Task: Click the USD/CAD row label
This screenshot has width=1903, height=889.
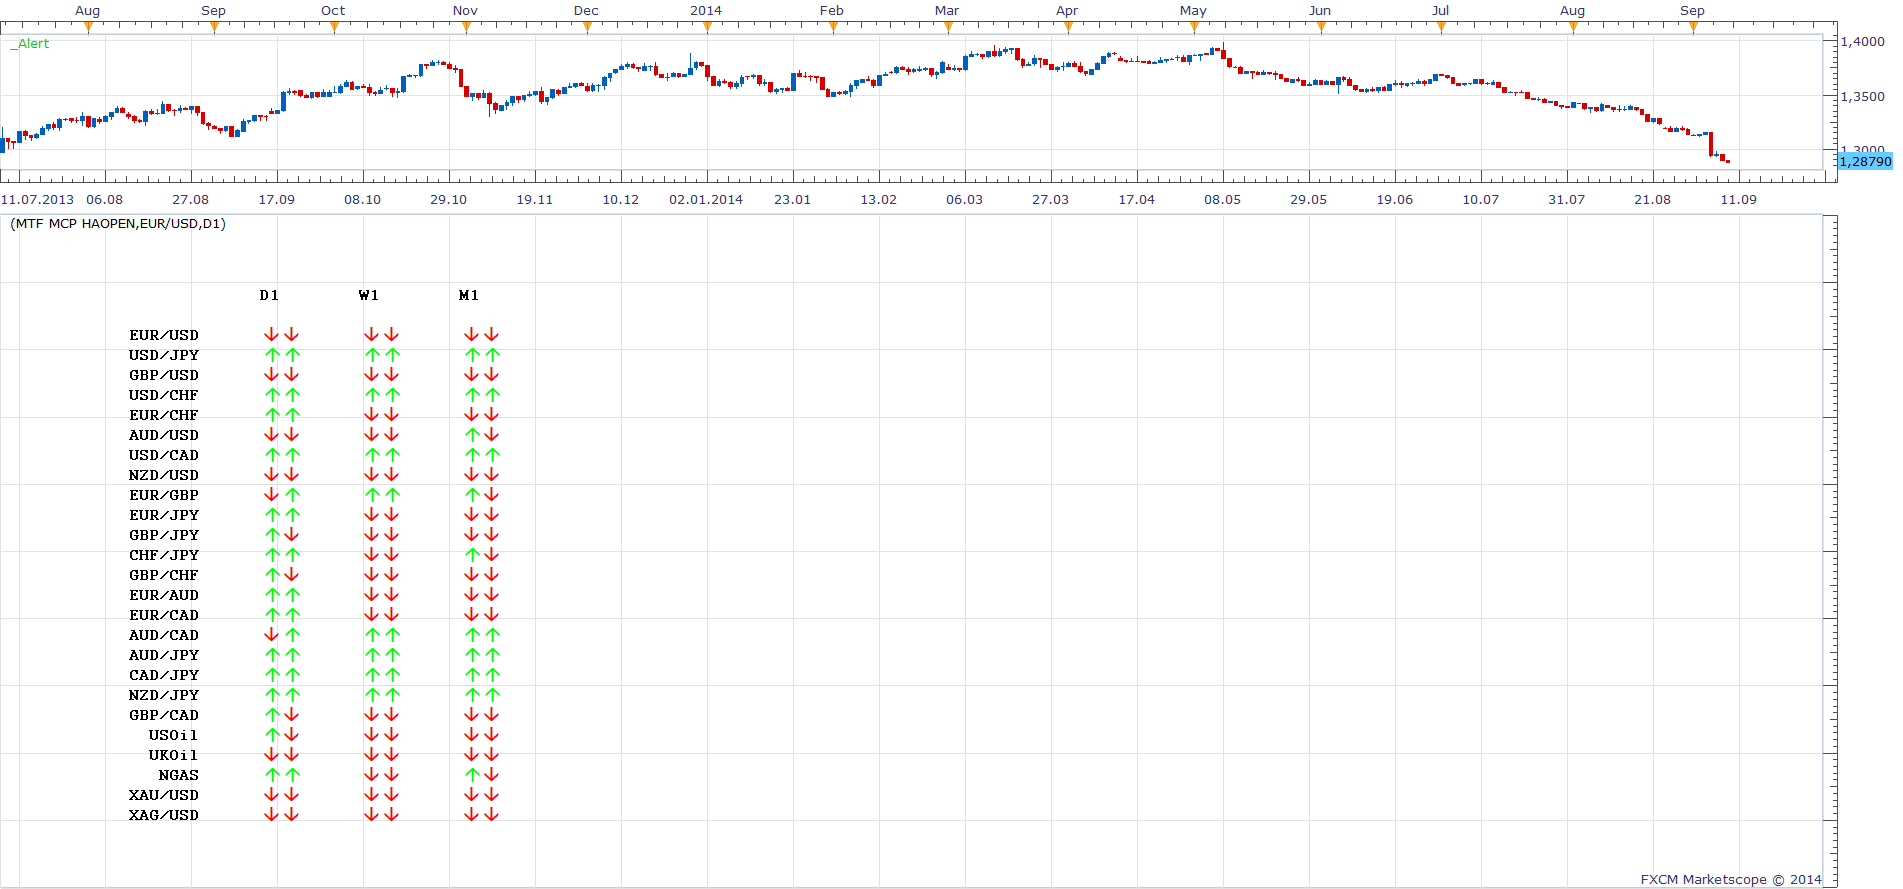Action: (x=164, y=455)
